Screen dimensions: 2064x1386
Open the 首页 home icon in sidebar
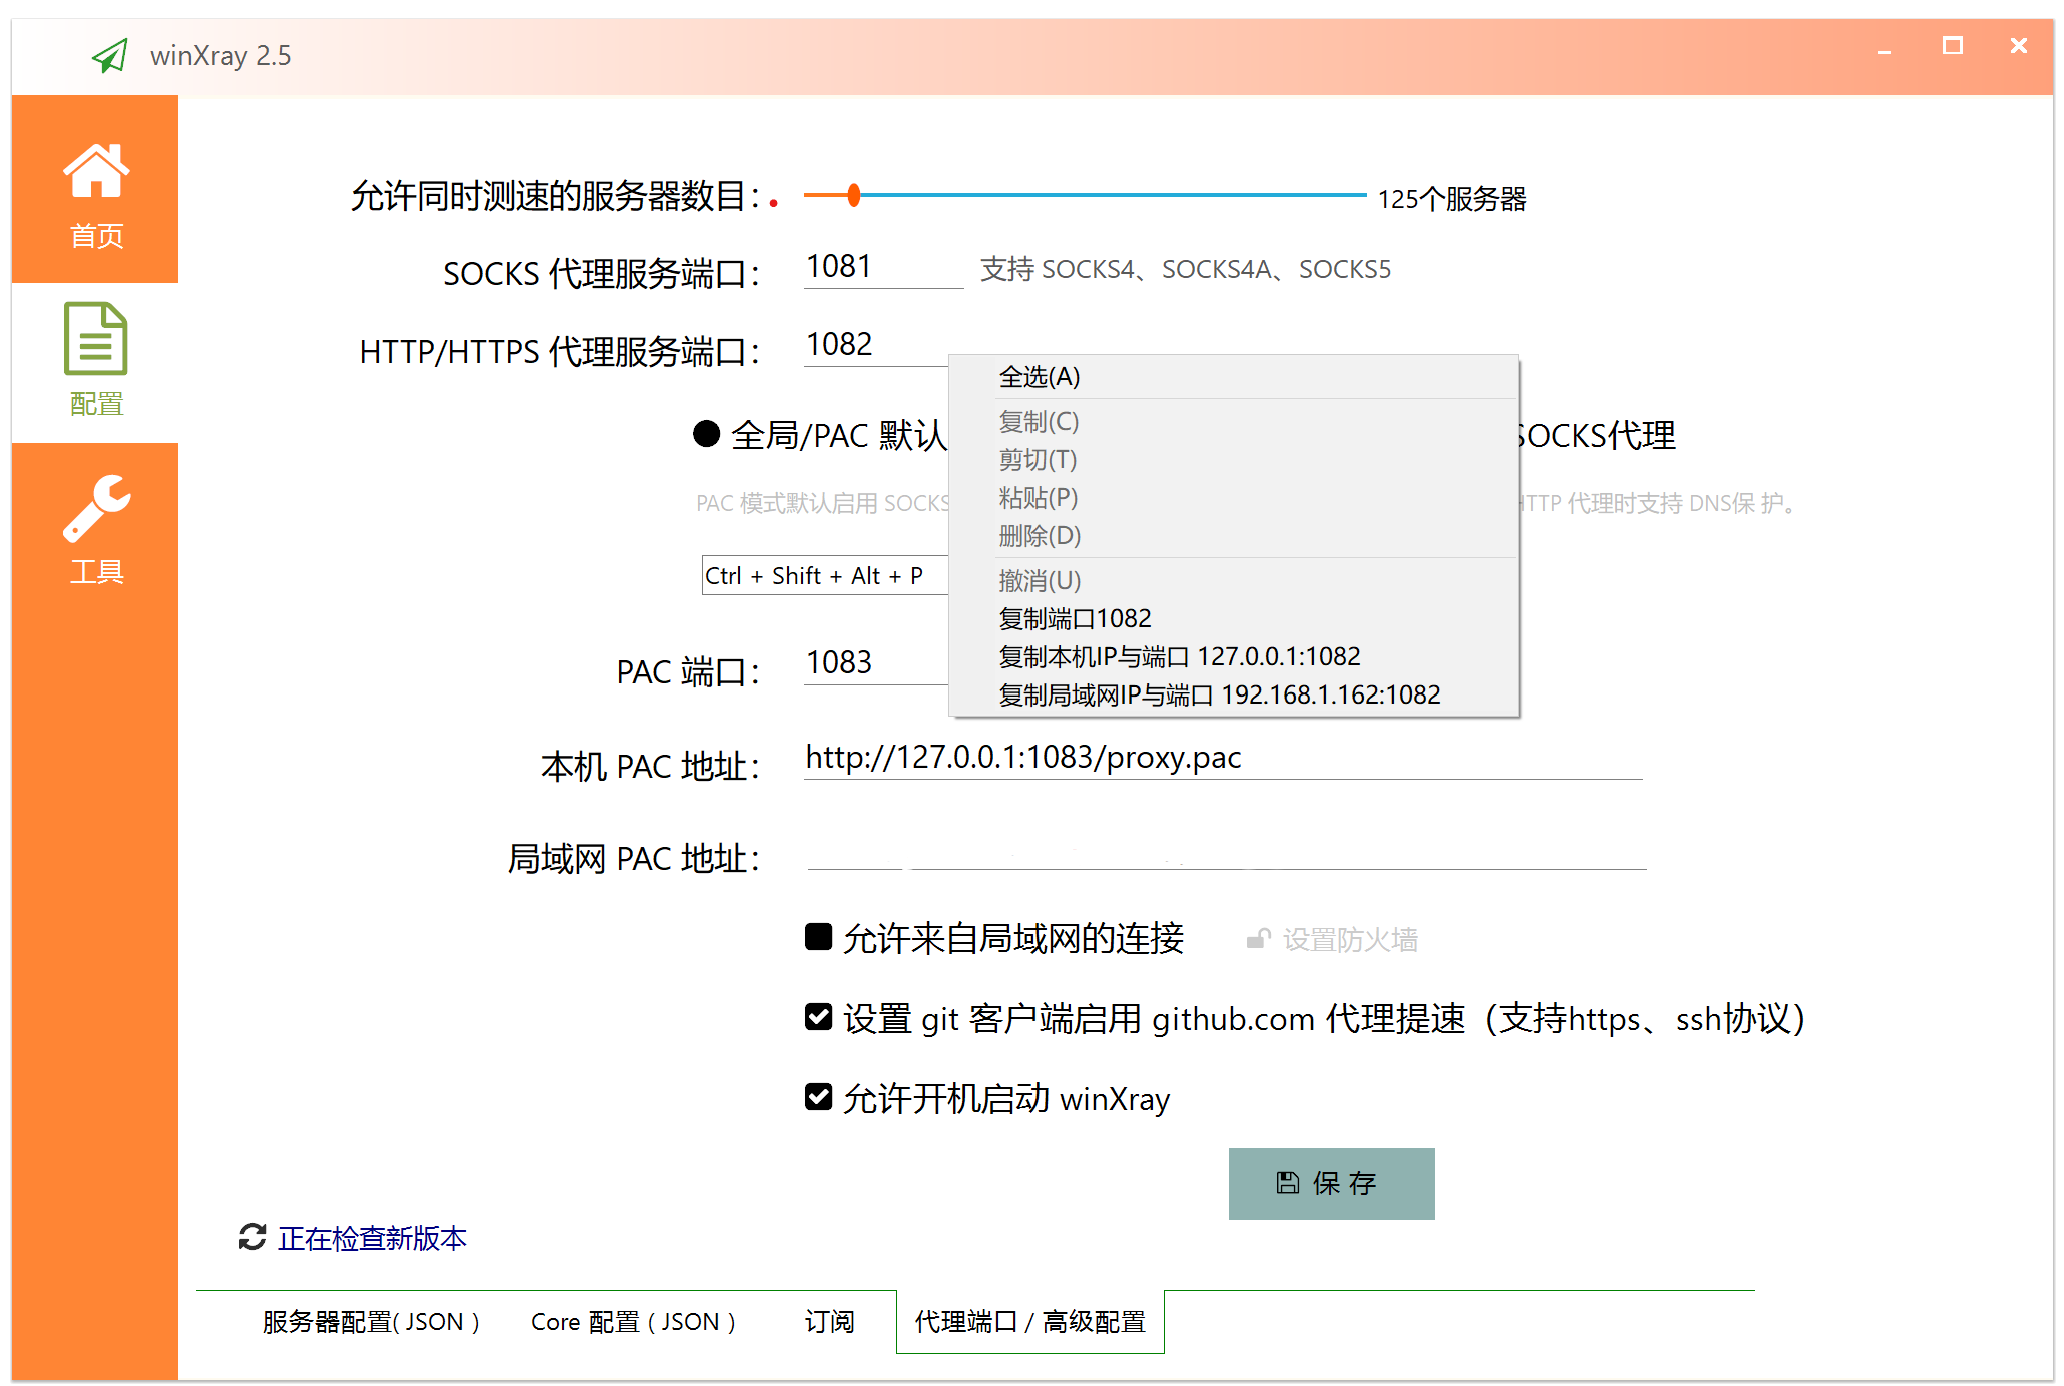(x=96, y=171)
